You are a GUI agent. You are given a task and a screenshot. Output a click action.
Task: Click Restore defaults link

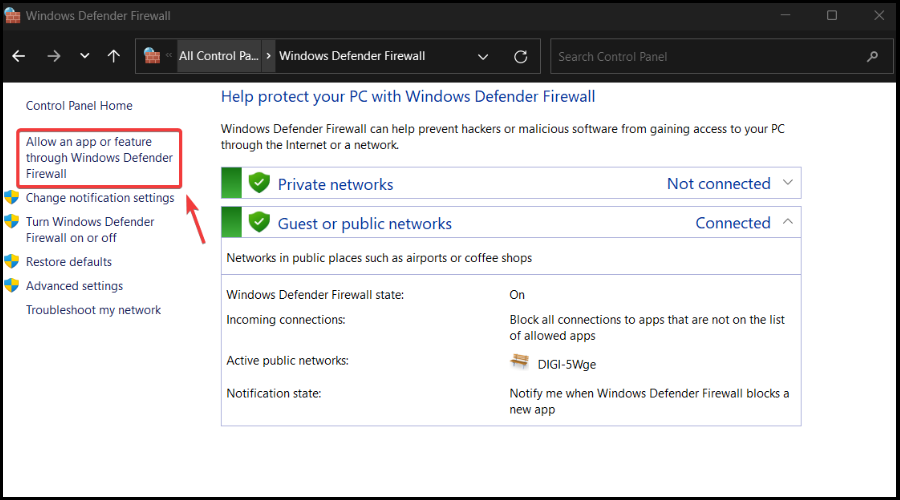[x=69, y=262]
